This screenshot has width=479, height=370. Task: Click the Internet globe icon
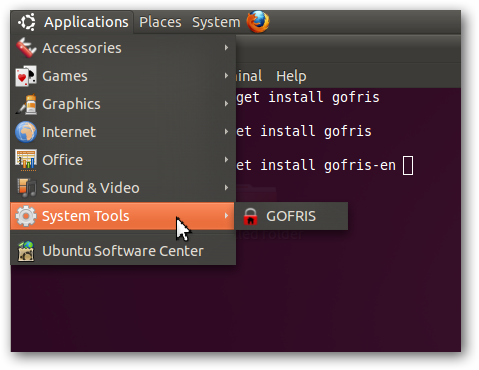pos(26,132)
